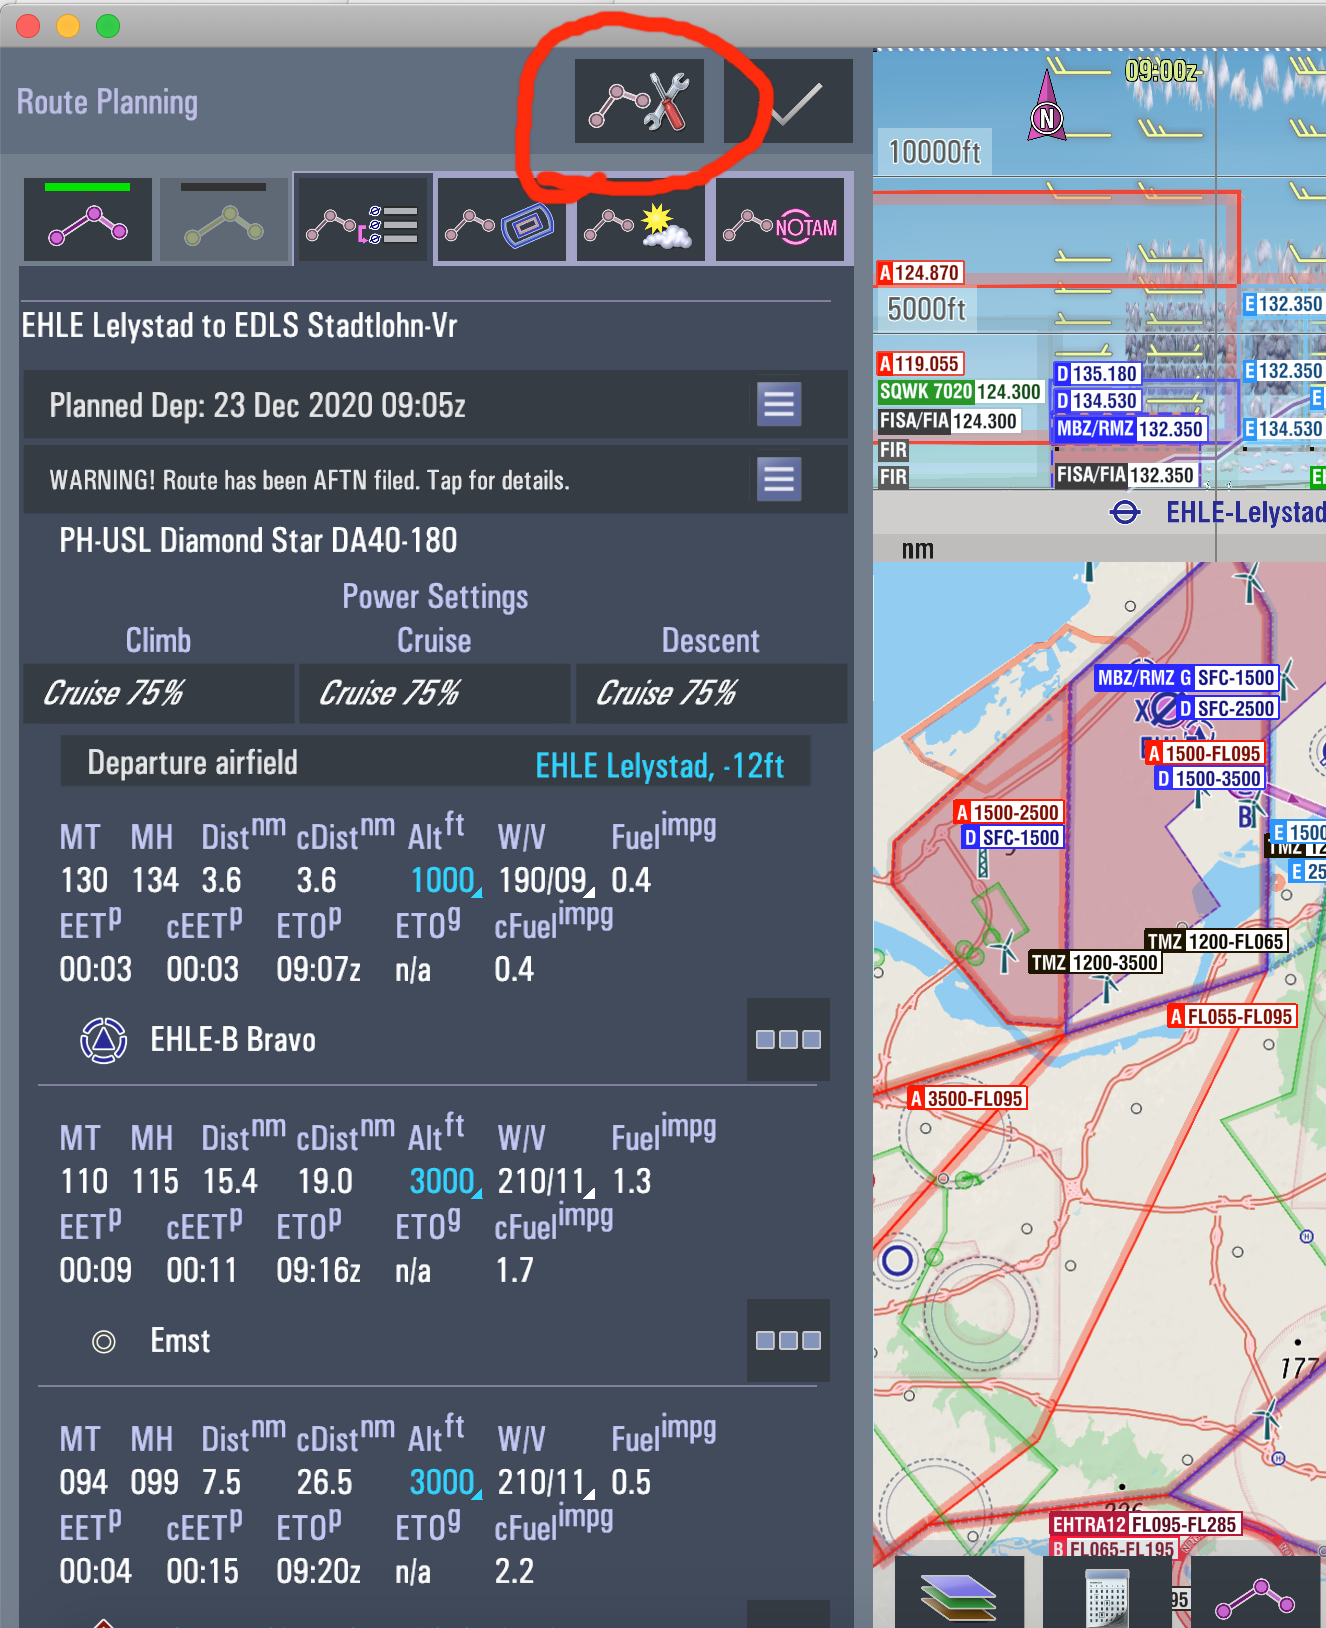The image size is (1326, 1628).
Task: Select frequency label A 124.870
Action: 920,273
